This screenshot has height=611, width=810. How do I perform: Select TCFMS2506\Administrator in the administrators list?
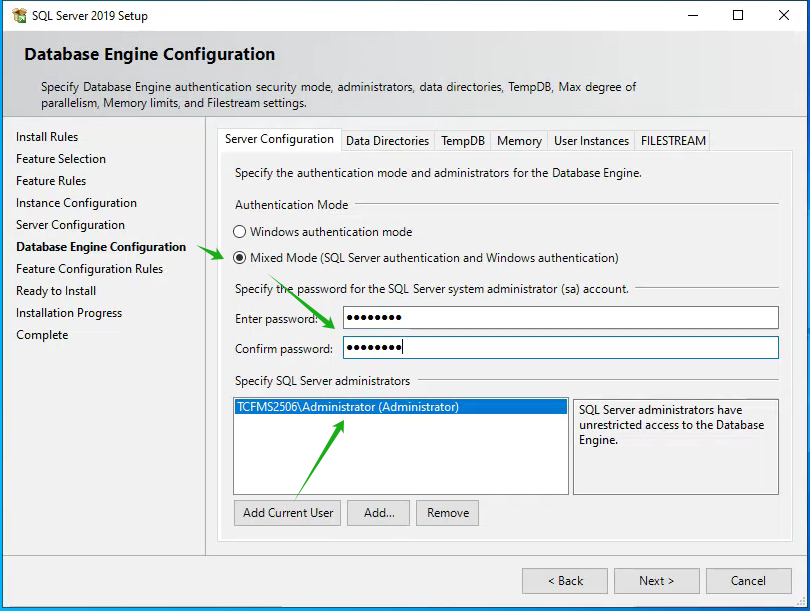(x=401, y=406)
